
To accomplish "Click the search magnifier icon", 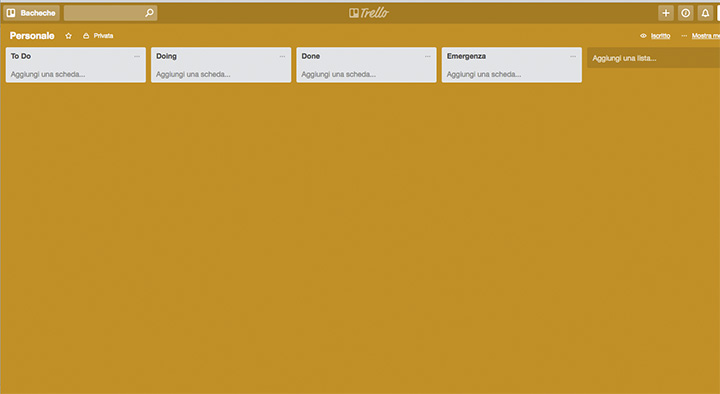I will click(149, 13).
